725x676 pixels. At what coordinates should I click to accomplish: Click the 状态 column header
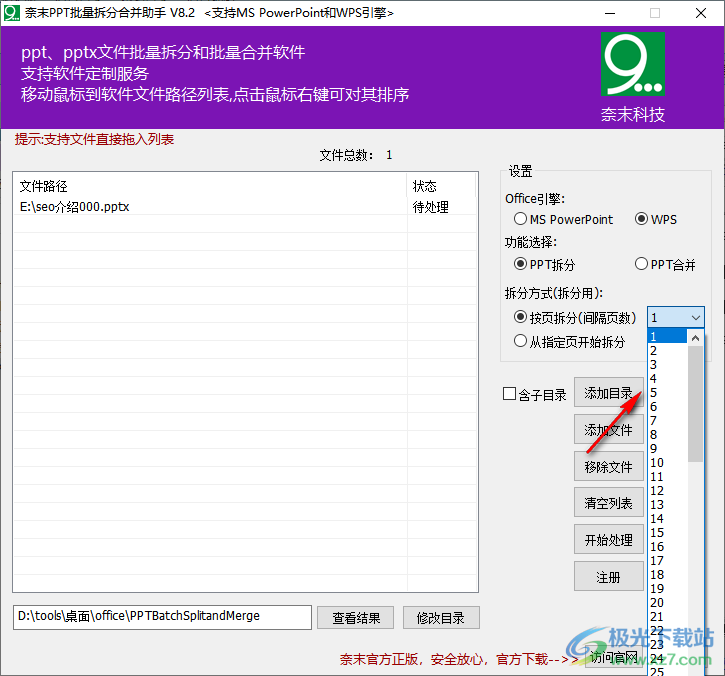[442, 186]
